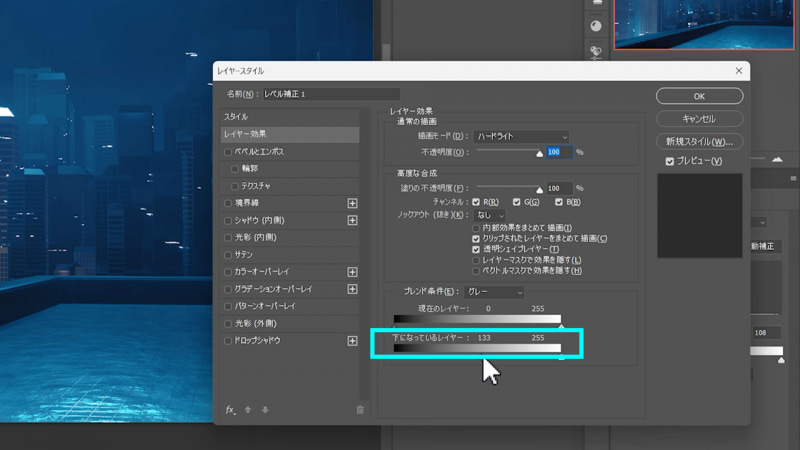Enable テクスチャ checkbox
Viewport: 800px width, 450px height.
pos(235,186)
